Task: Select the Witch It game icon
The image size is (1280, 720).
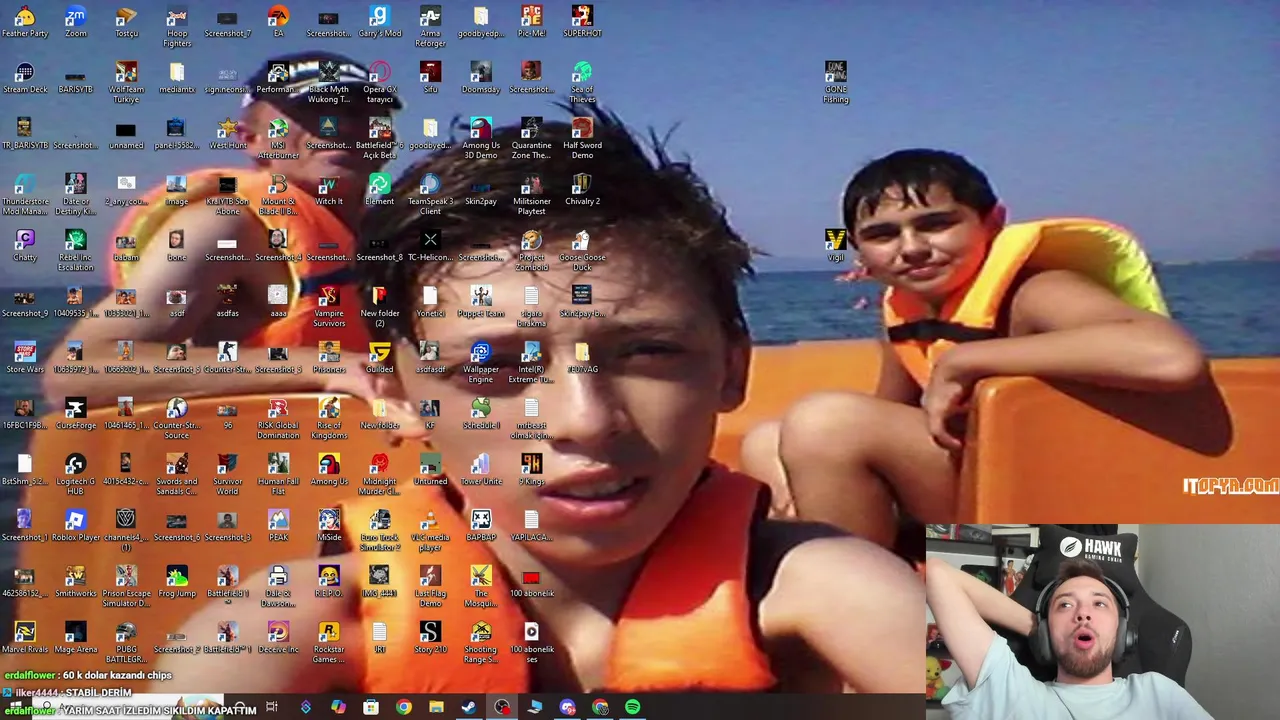Action: [x=329, y=190]
